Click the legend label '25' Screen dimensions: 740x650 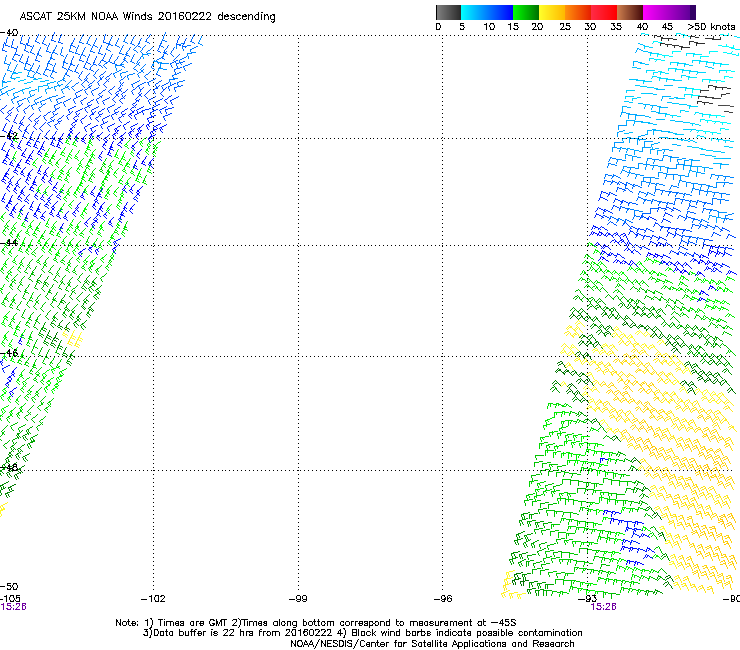(565, 27)
